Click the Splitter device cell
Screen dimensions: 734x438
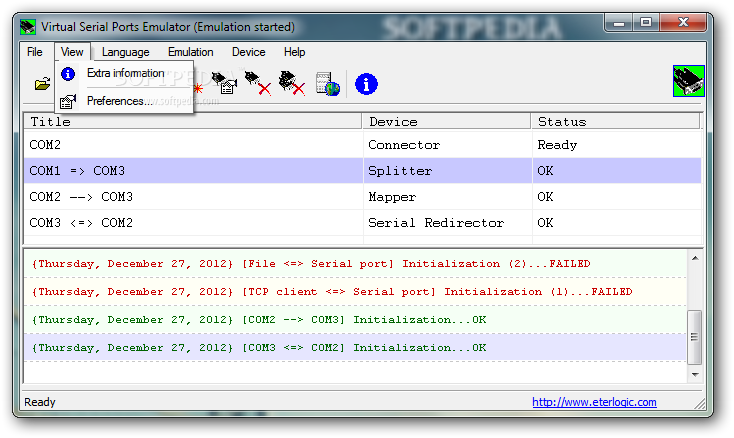pos(448,171)
